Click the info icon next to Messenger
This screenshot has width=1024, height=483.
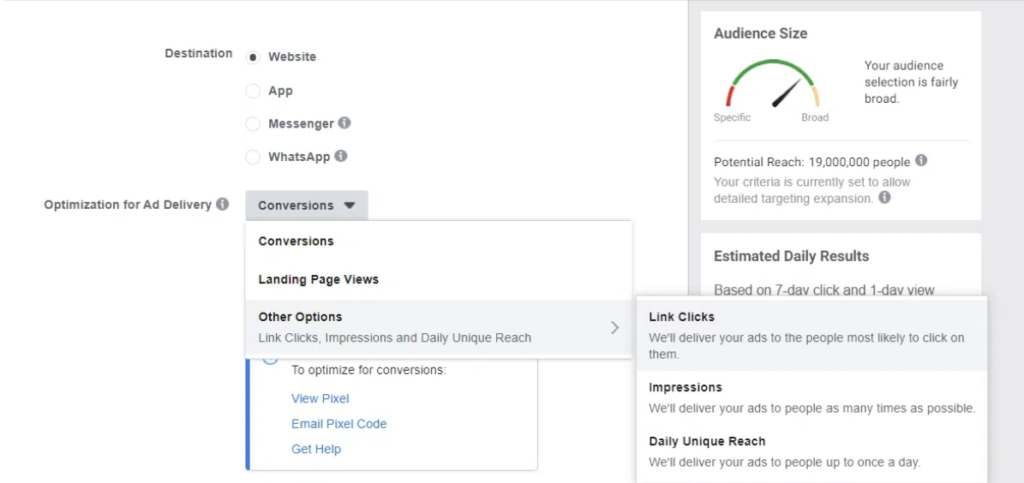tap(344, 124)
